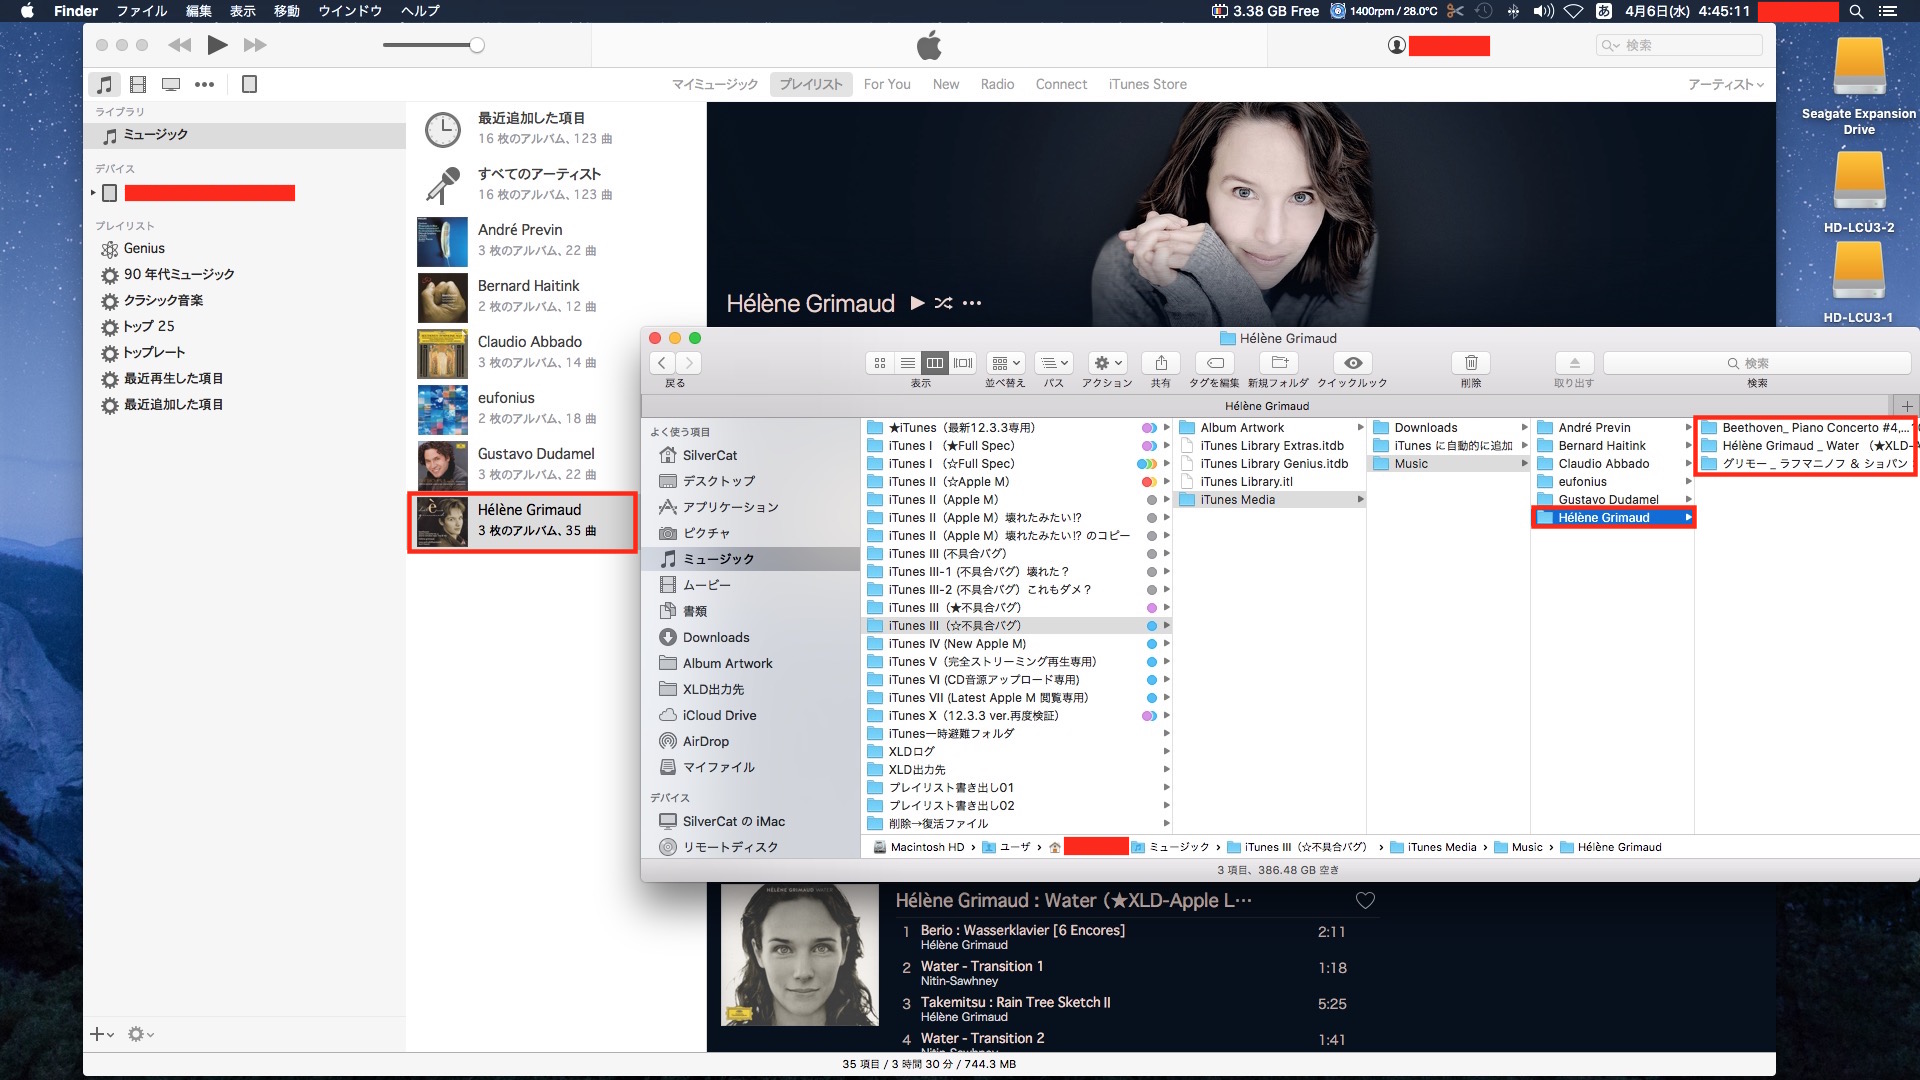Open AirDrop in Finder sidebar
1920x1080 pixels.
(705, 741)
